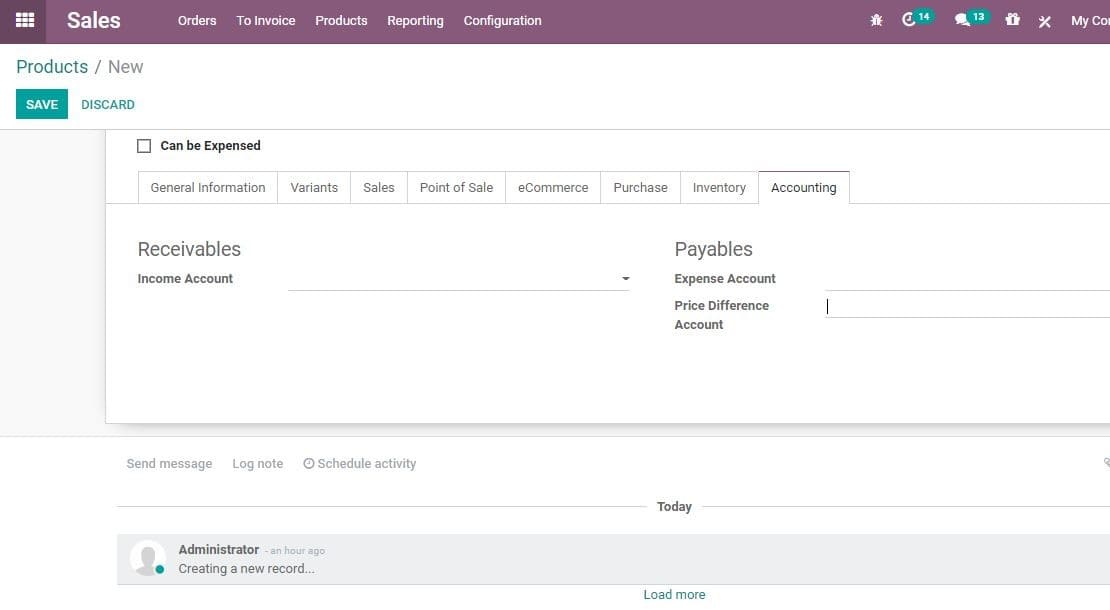The image size is (1110, 610).
Task: Open the Administrator avatar in the message log
Action: coord(147,557)
